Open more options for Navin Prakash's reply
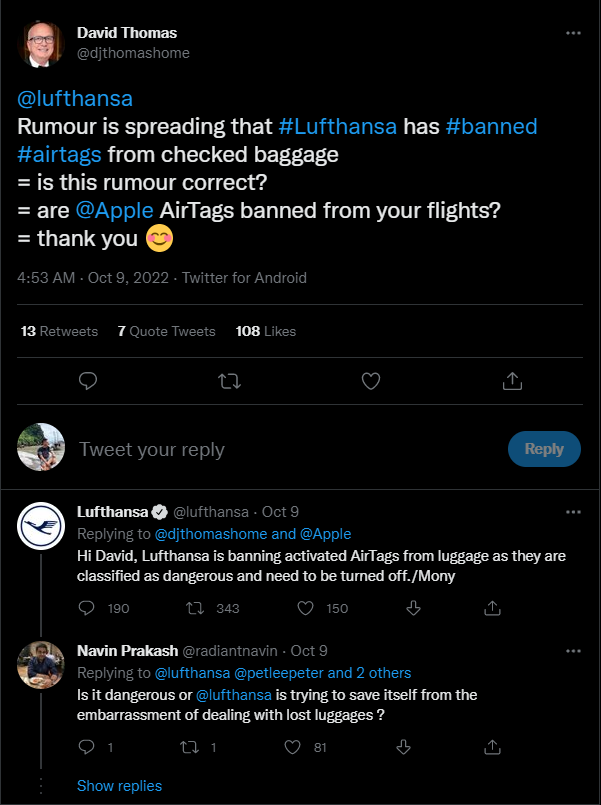 tap(573, 651)
